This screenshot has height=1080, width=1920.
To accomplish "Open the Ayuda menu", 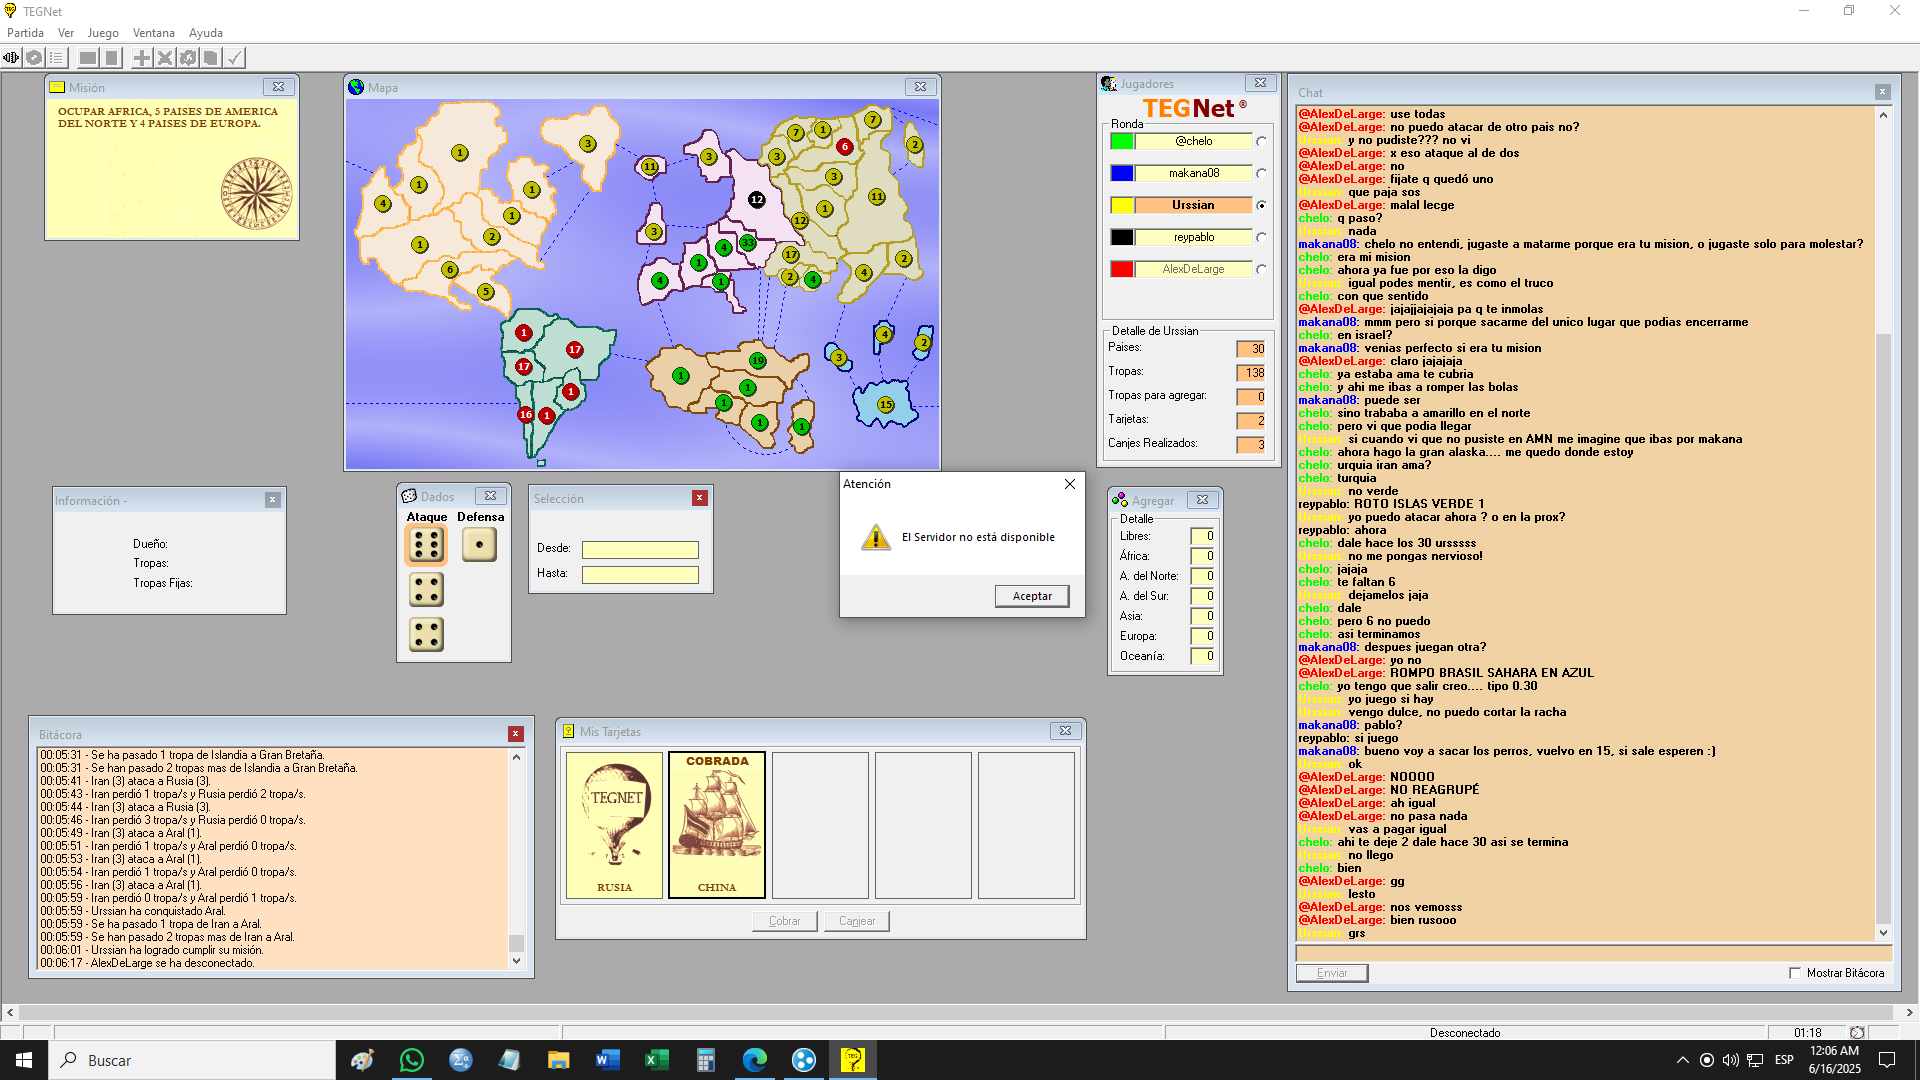I will (206, 33).
